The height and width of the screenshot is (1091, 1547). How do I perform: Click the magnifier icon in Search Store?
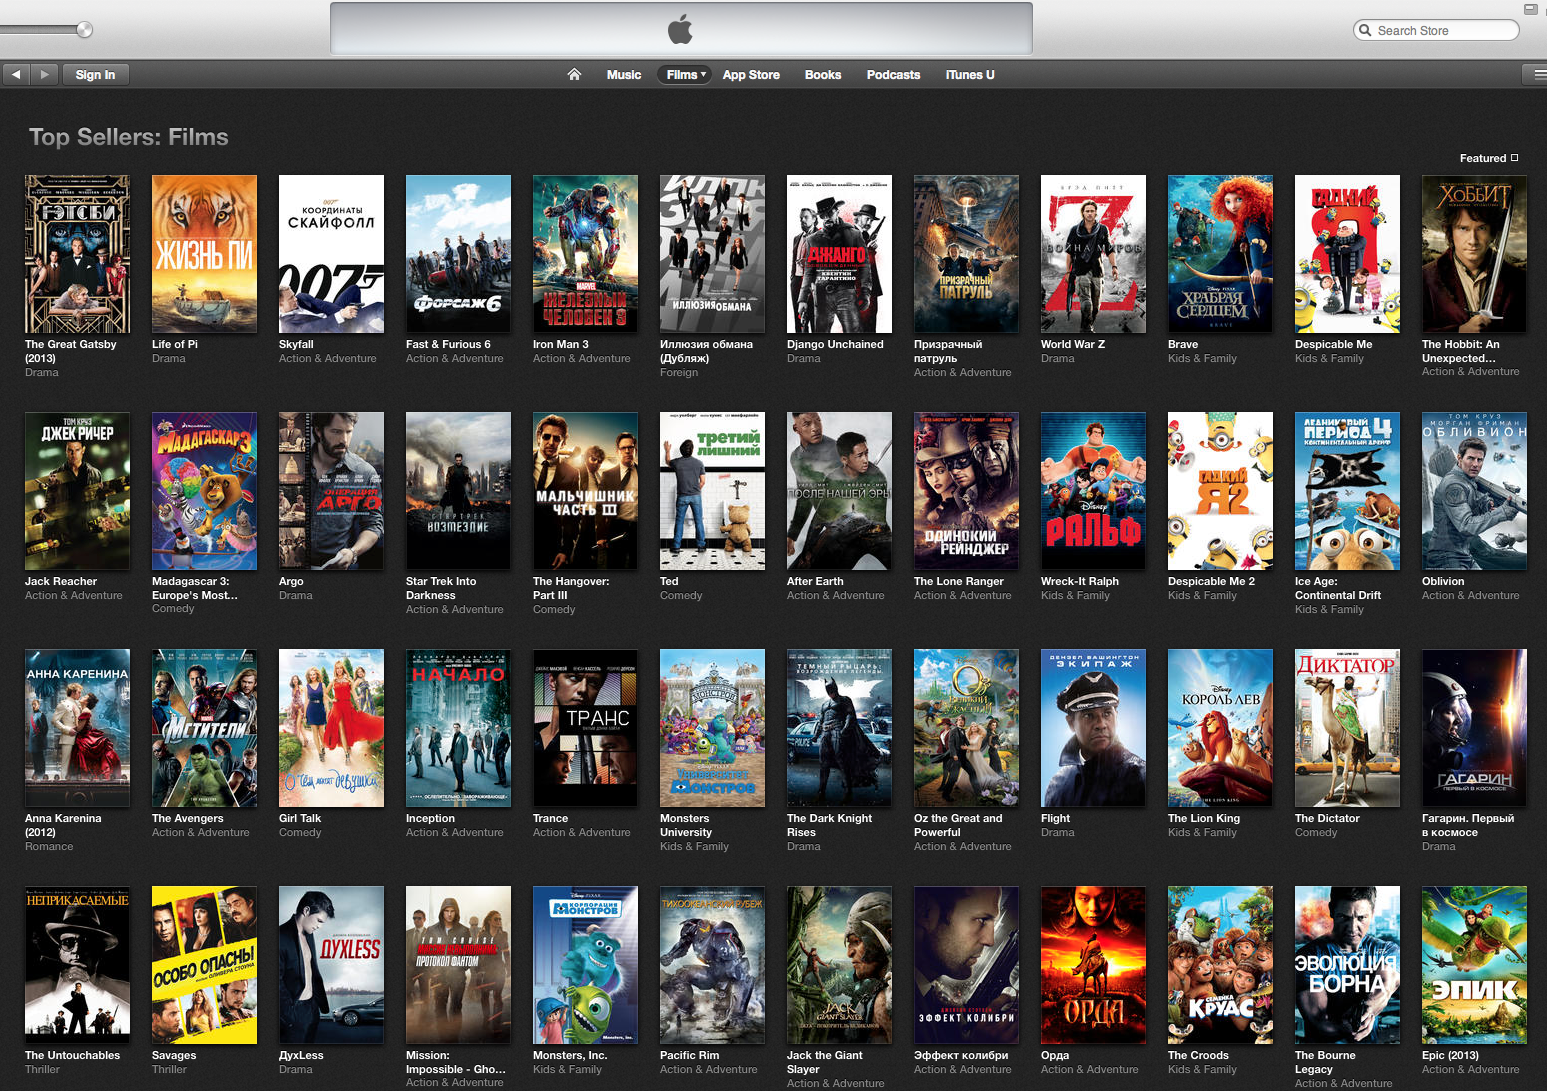(1365, 30)
